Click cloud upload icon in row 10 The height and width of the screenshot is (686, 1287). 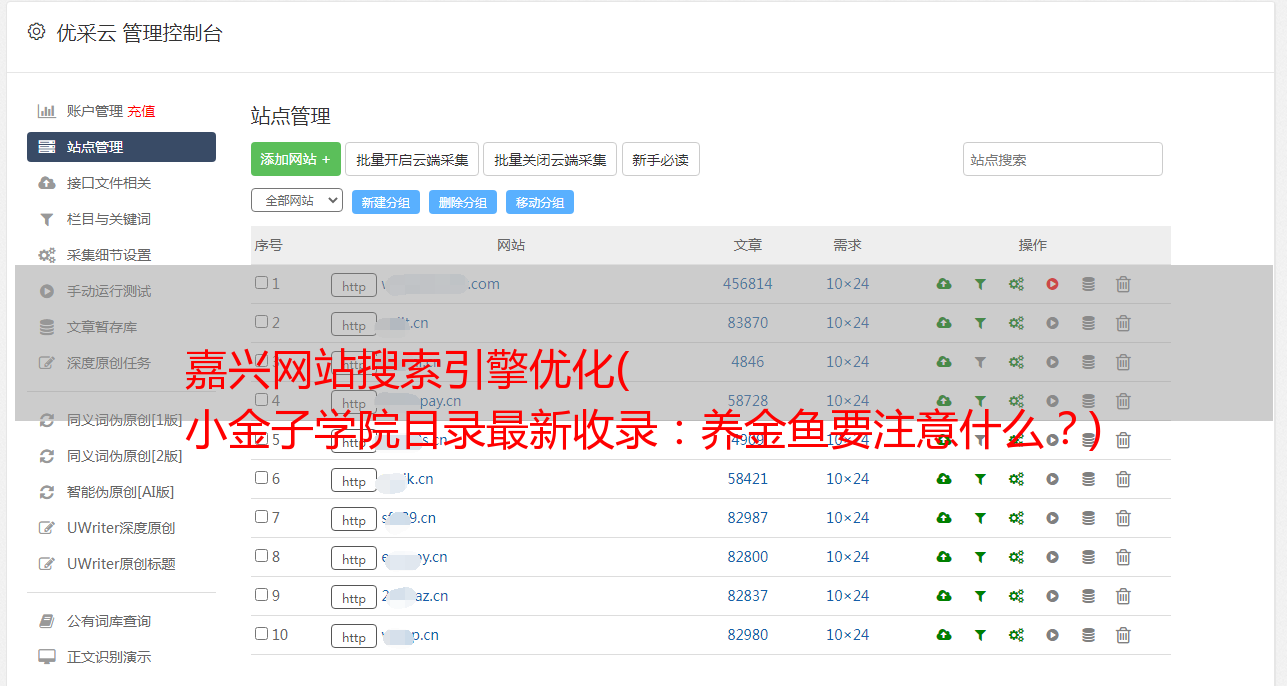(x=944, y=635)
